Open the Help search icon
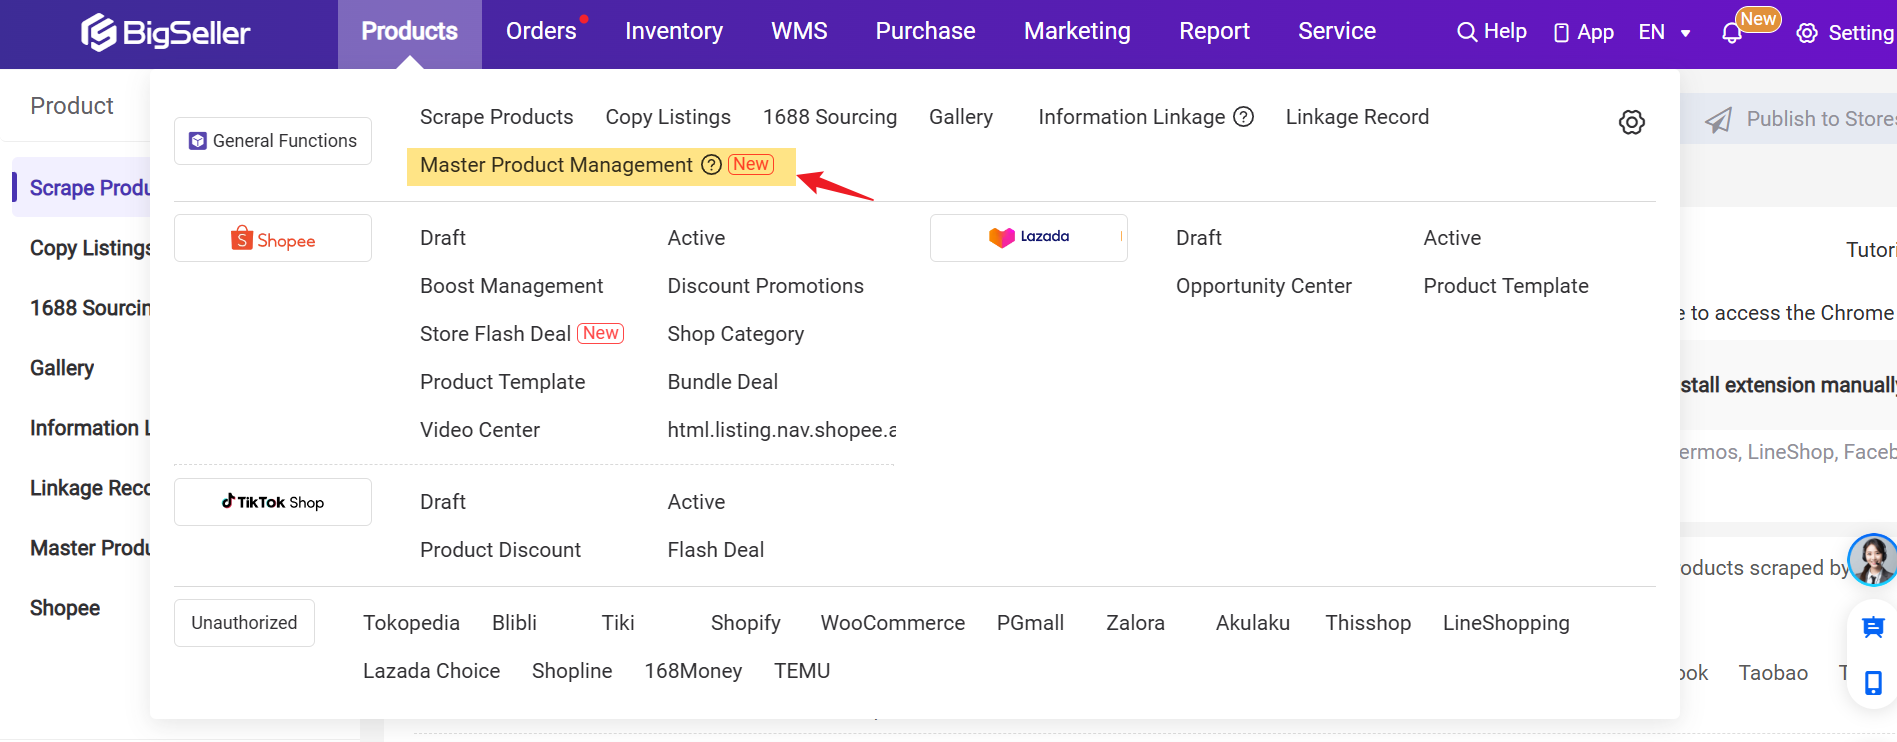This screenshot has width=1897, height=742. pyautogui.click(x=1466, y=32)
